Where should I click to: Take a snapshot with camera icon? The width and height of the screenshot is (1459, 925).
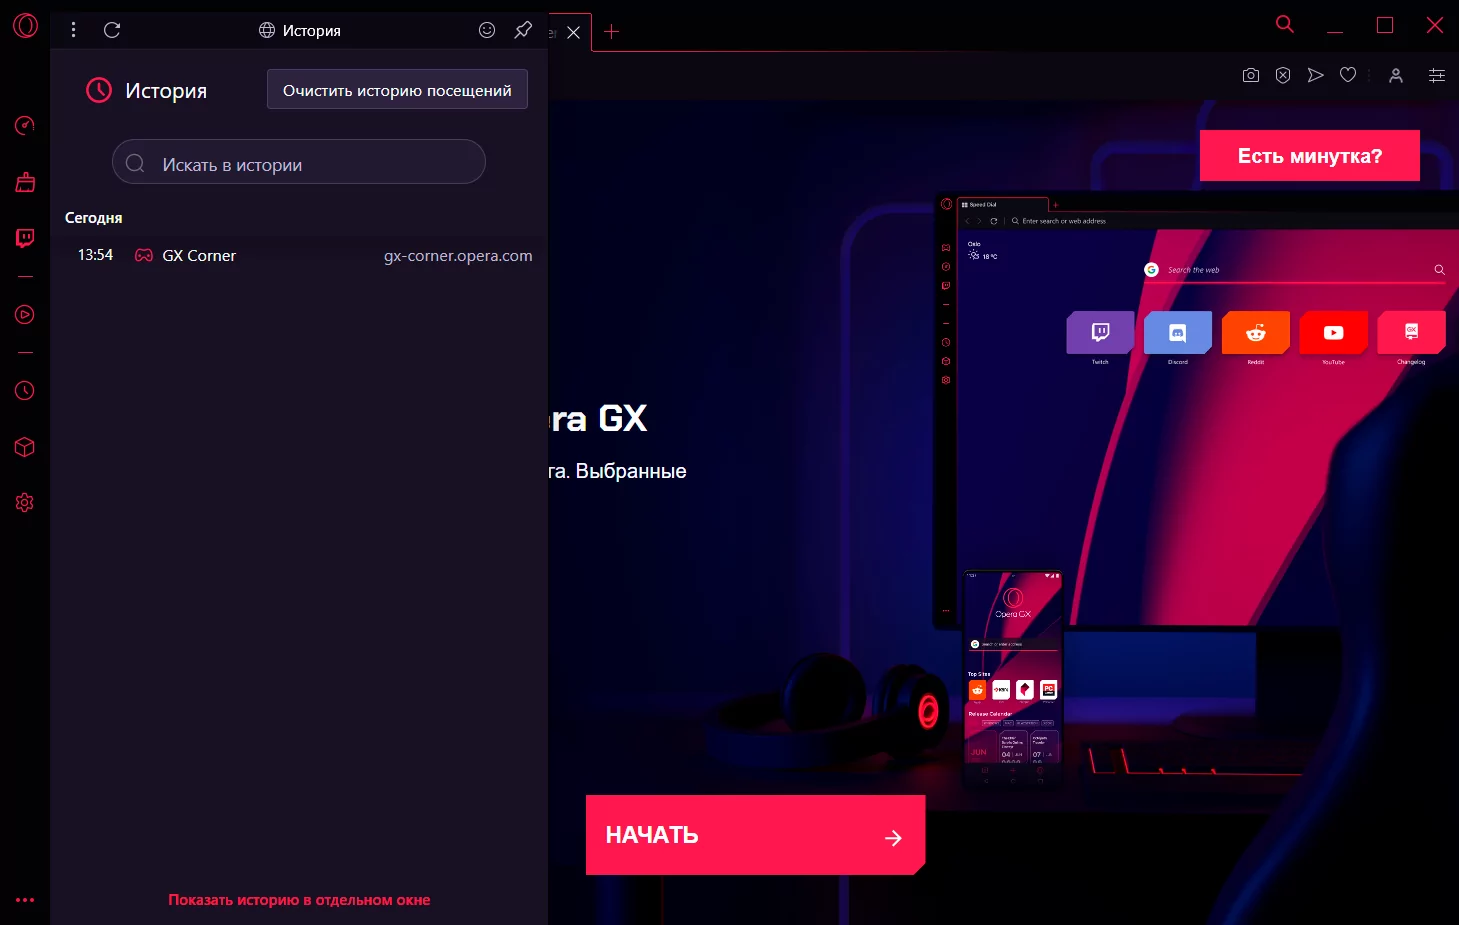1250,75
